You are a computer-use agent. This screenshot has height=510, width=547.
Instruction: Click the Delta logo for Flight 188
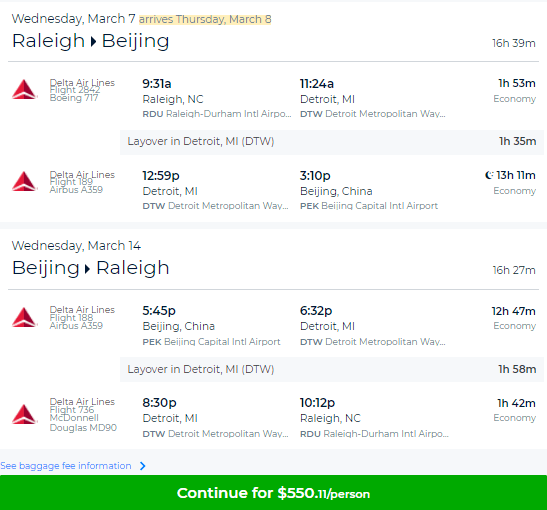click(24, 317)
